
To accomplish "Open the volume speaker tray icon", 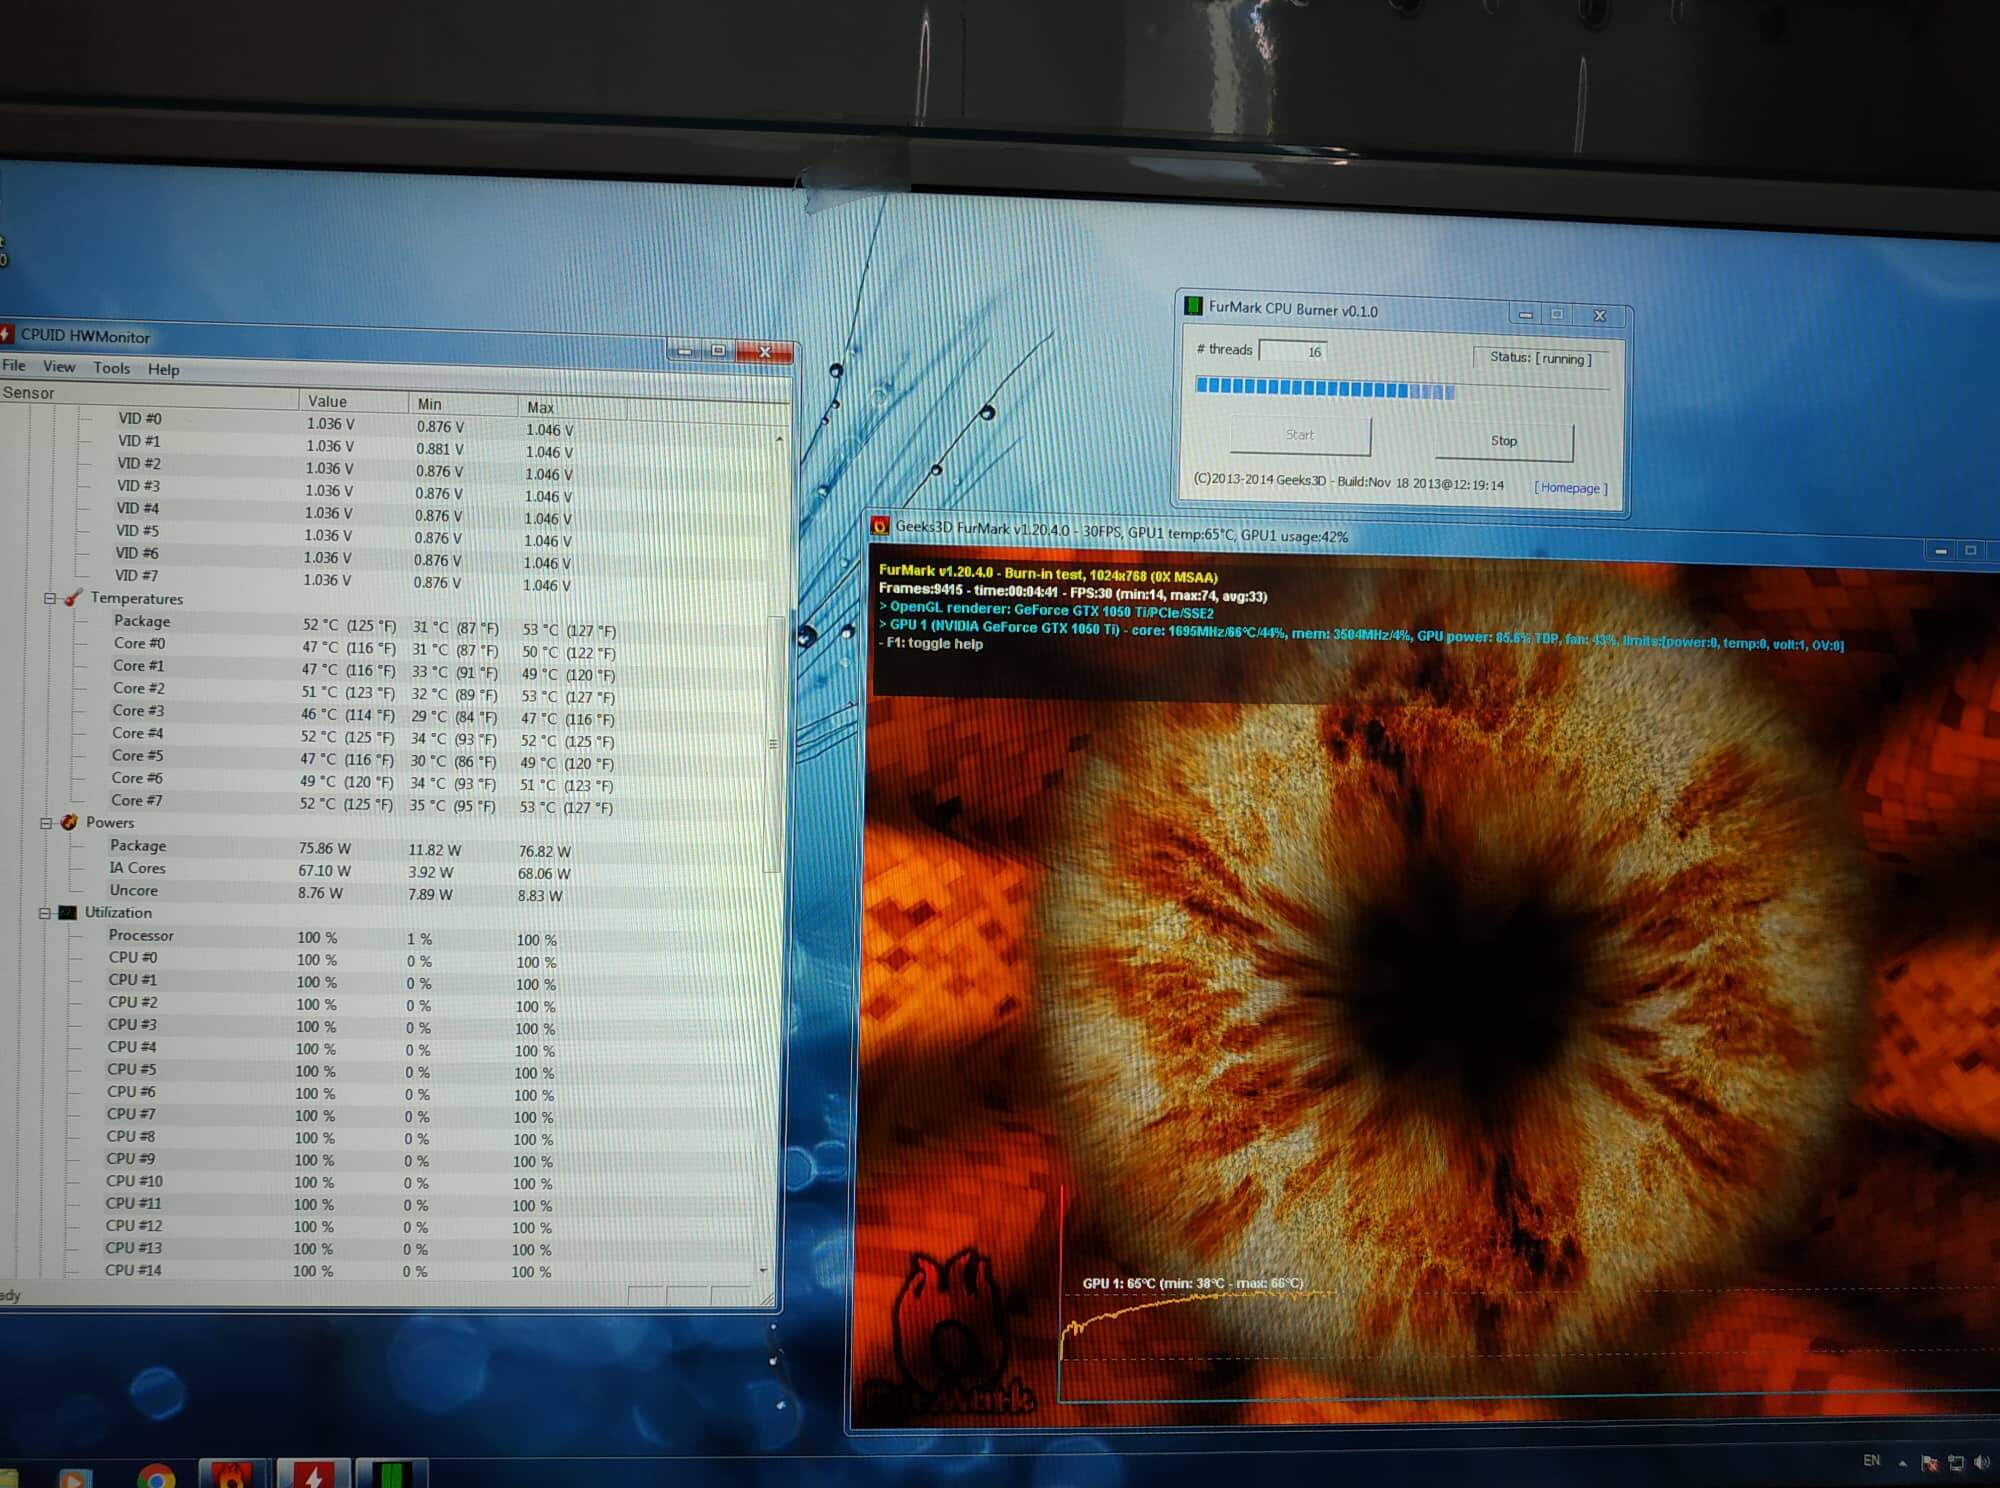I will pyautogui.click(x=1984, y=1463).
